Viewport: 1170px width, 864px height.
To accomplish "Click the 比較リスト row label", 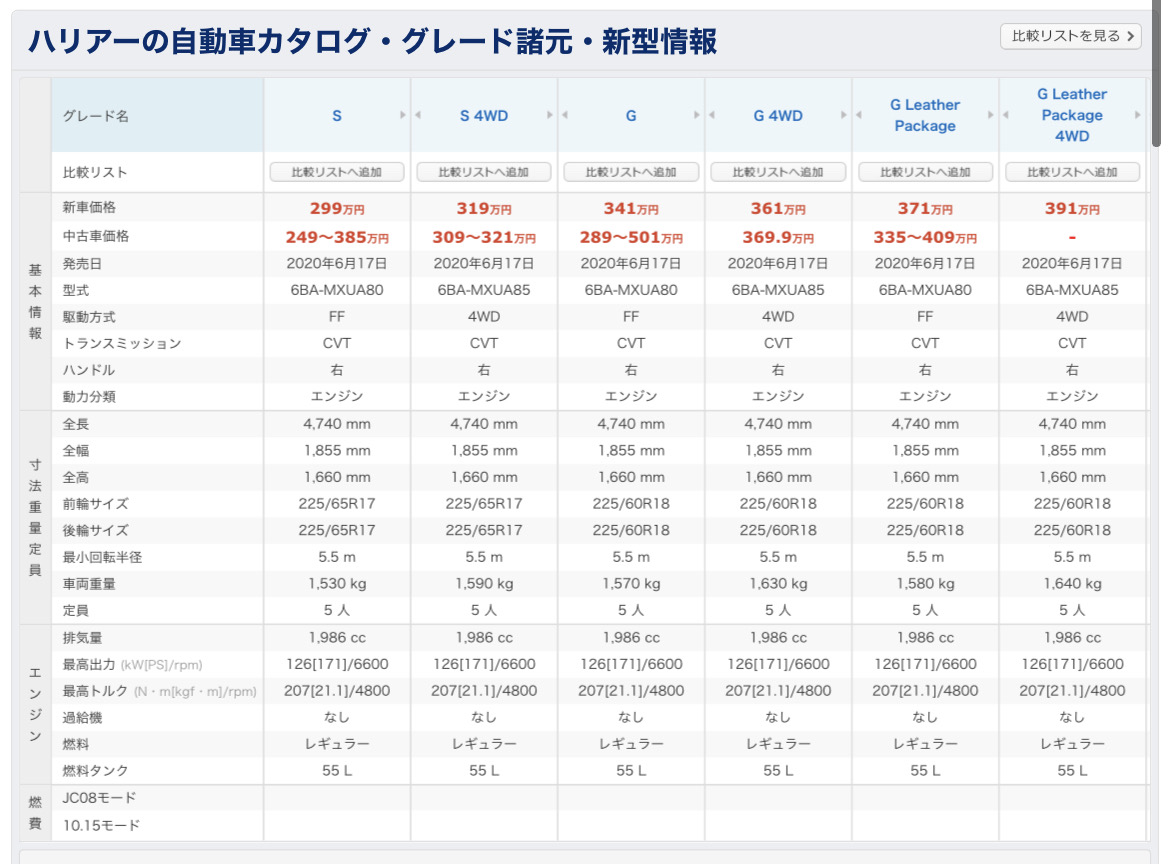I will pos(95,172).
